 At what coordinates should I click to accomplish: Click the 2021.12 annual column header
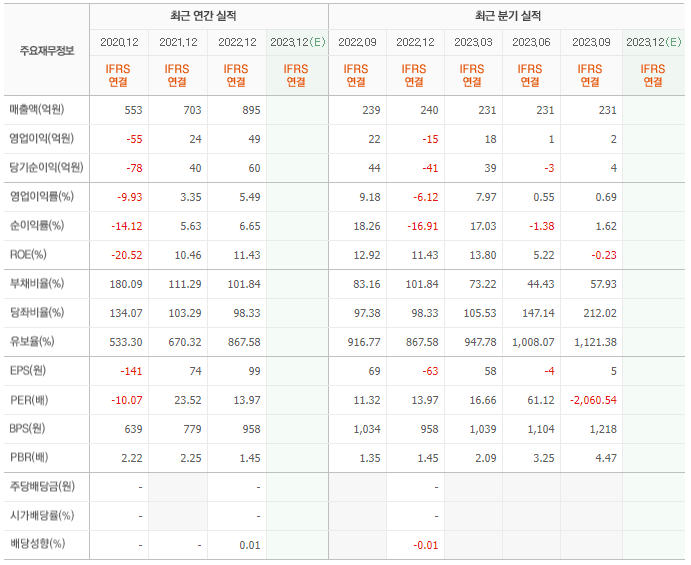(x=178, y=42)
